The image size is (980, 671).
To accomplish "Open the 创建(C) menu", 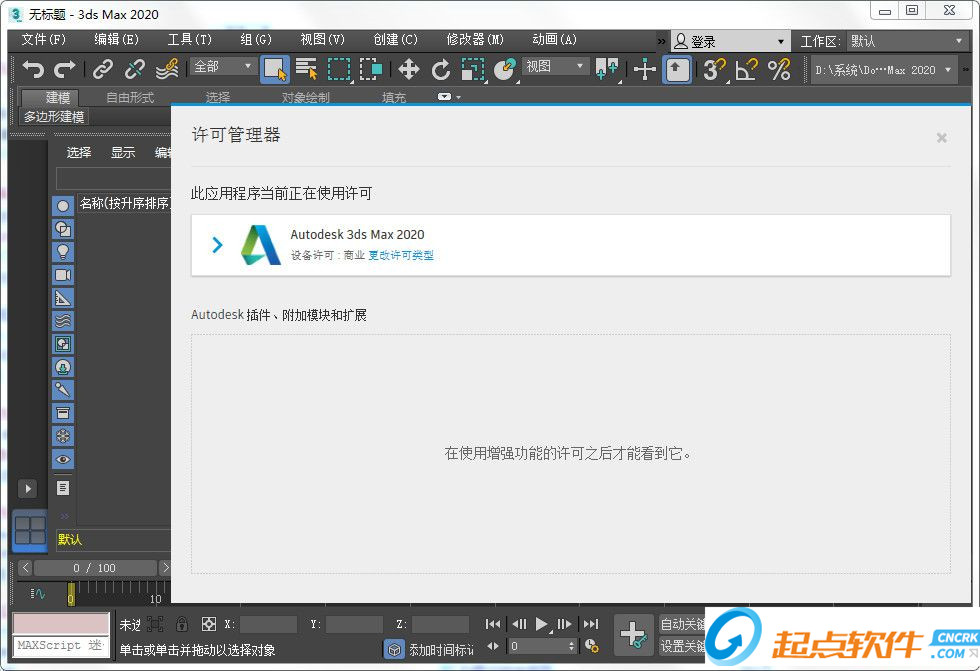I will point(395,40).
